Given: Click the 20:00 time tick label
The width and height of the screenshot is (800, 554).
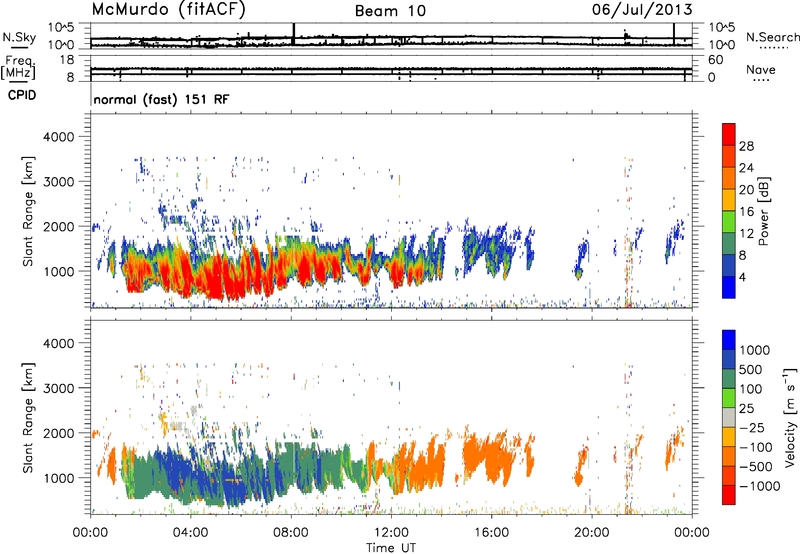Looking at the screenshot, I should pyautogui.click(x=592, y=533).
